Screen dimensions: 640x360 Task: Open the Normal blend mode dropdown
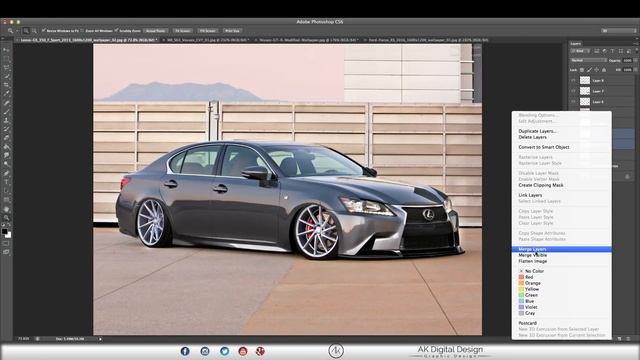(x=589, y=60)
